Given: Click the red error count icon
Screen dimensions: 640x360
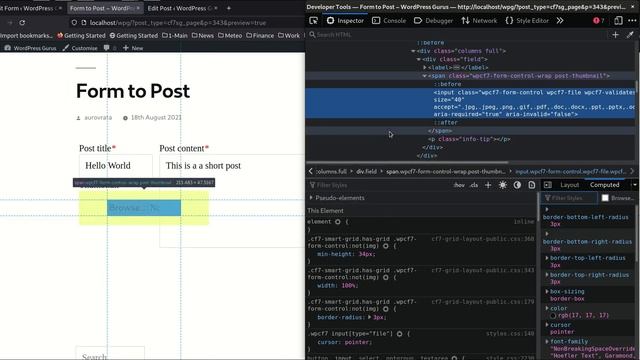Looking at the screenshot, I should point(598,20).
